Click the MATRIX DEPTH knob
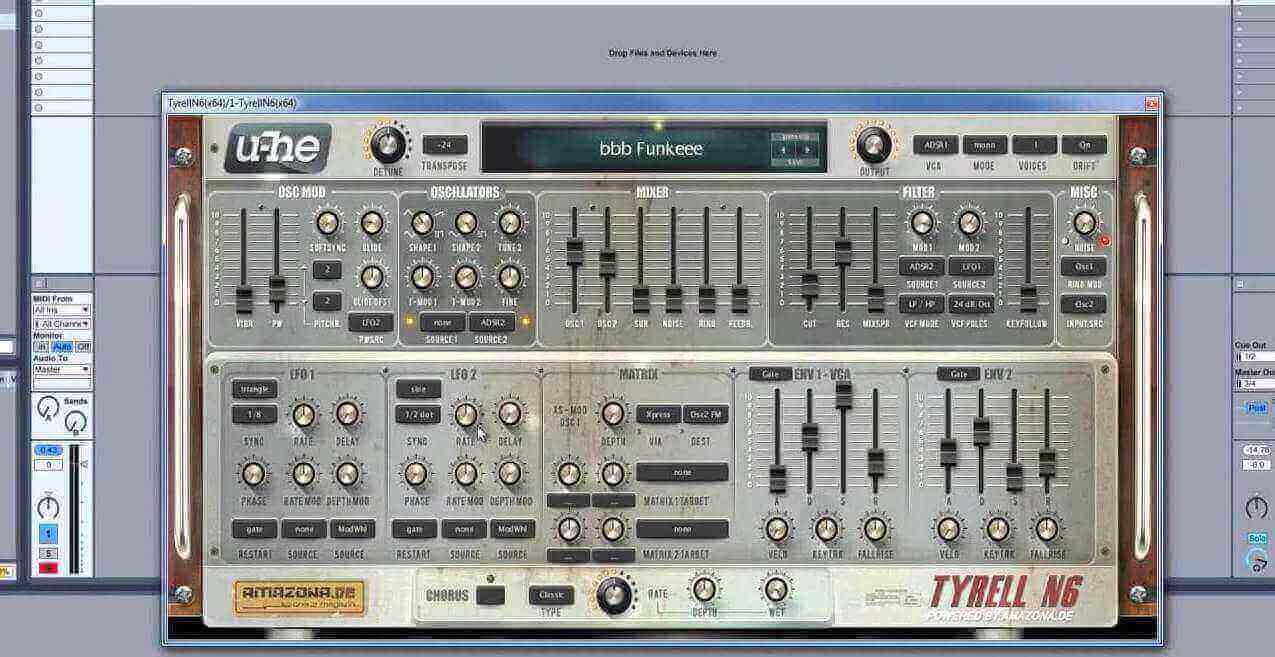 (612, 414)
